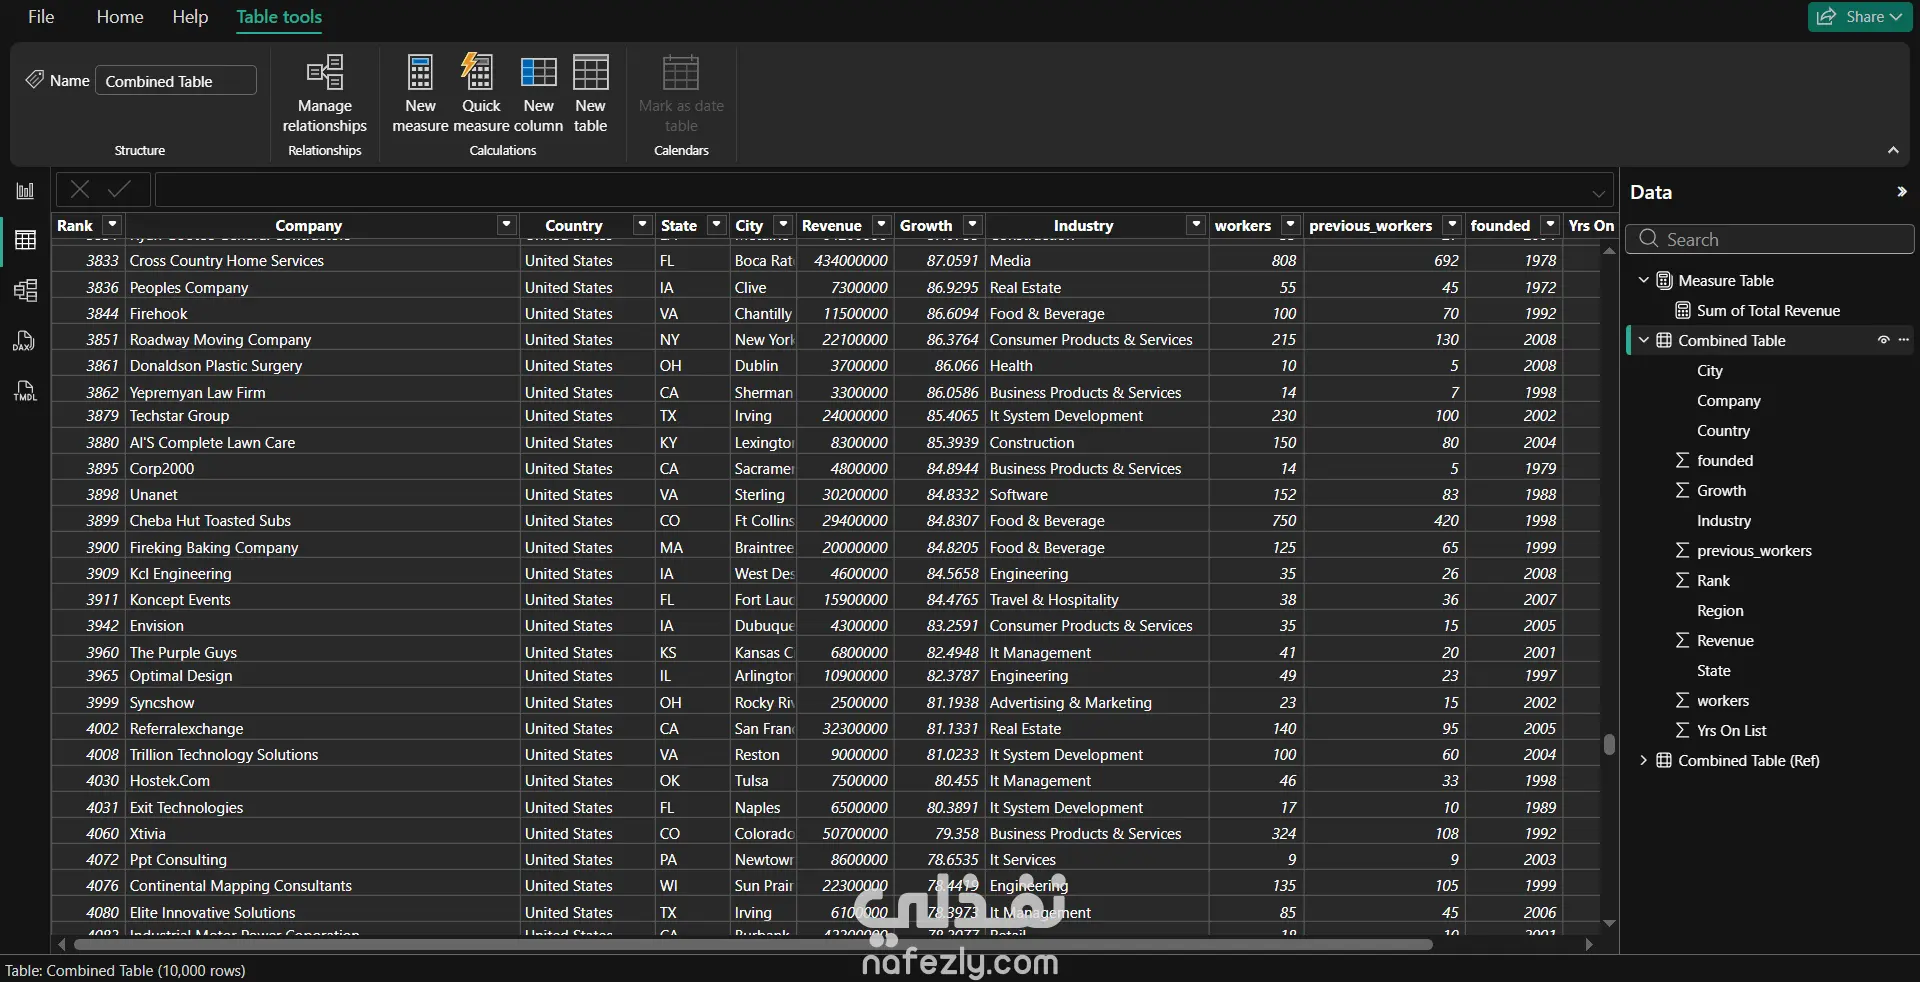
Task: Collapse the Combined Table tree node
Action: (1643, 340)
